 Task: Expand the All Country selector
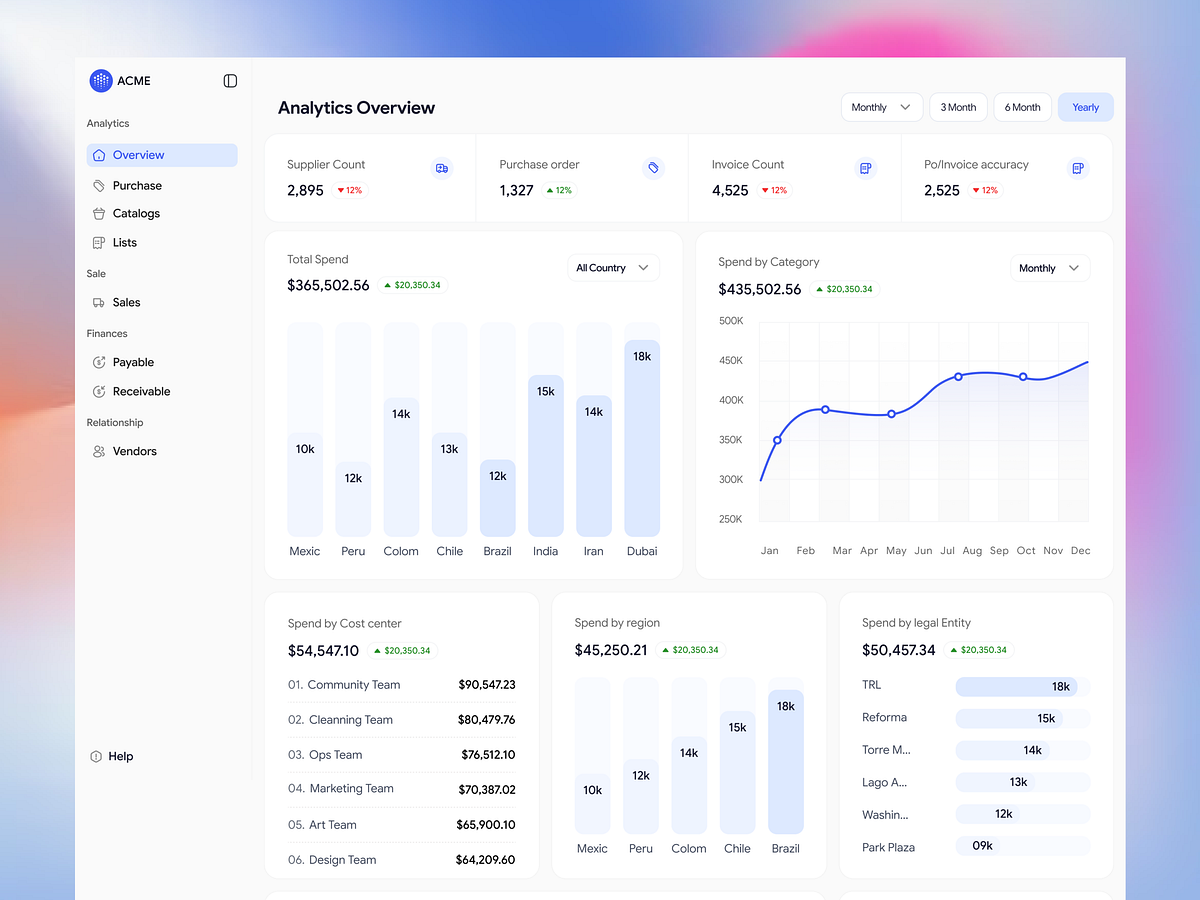point(613,268)
